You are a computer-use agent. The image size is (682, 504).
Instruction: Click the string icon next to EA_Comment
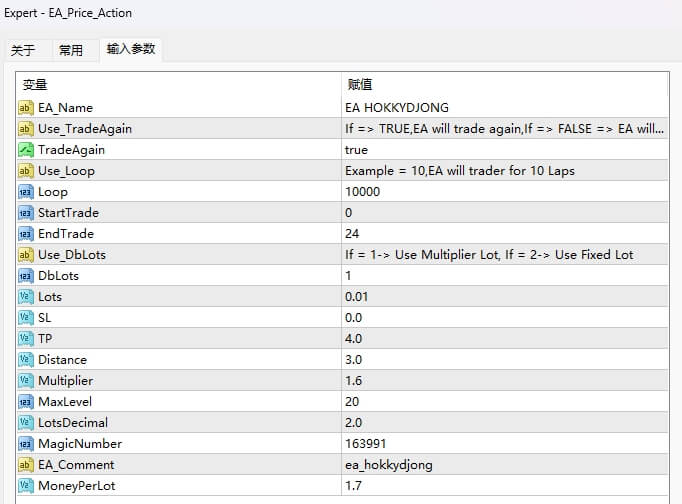click(x=26, y=465)
